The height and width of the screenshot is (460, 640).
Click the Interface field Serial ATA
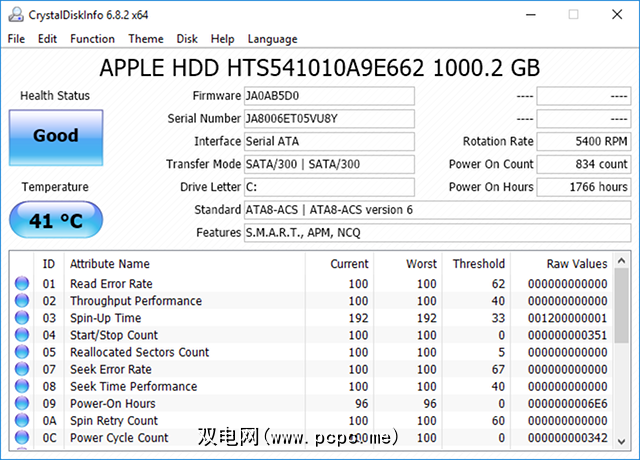point(329,142)
